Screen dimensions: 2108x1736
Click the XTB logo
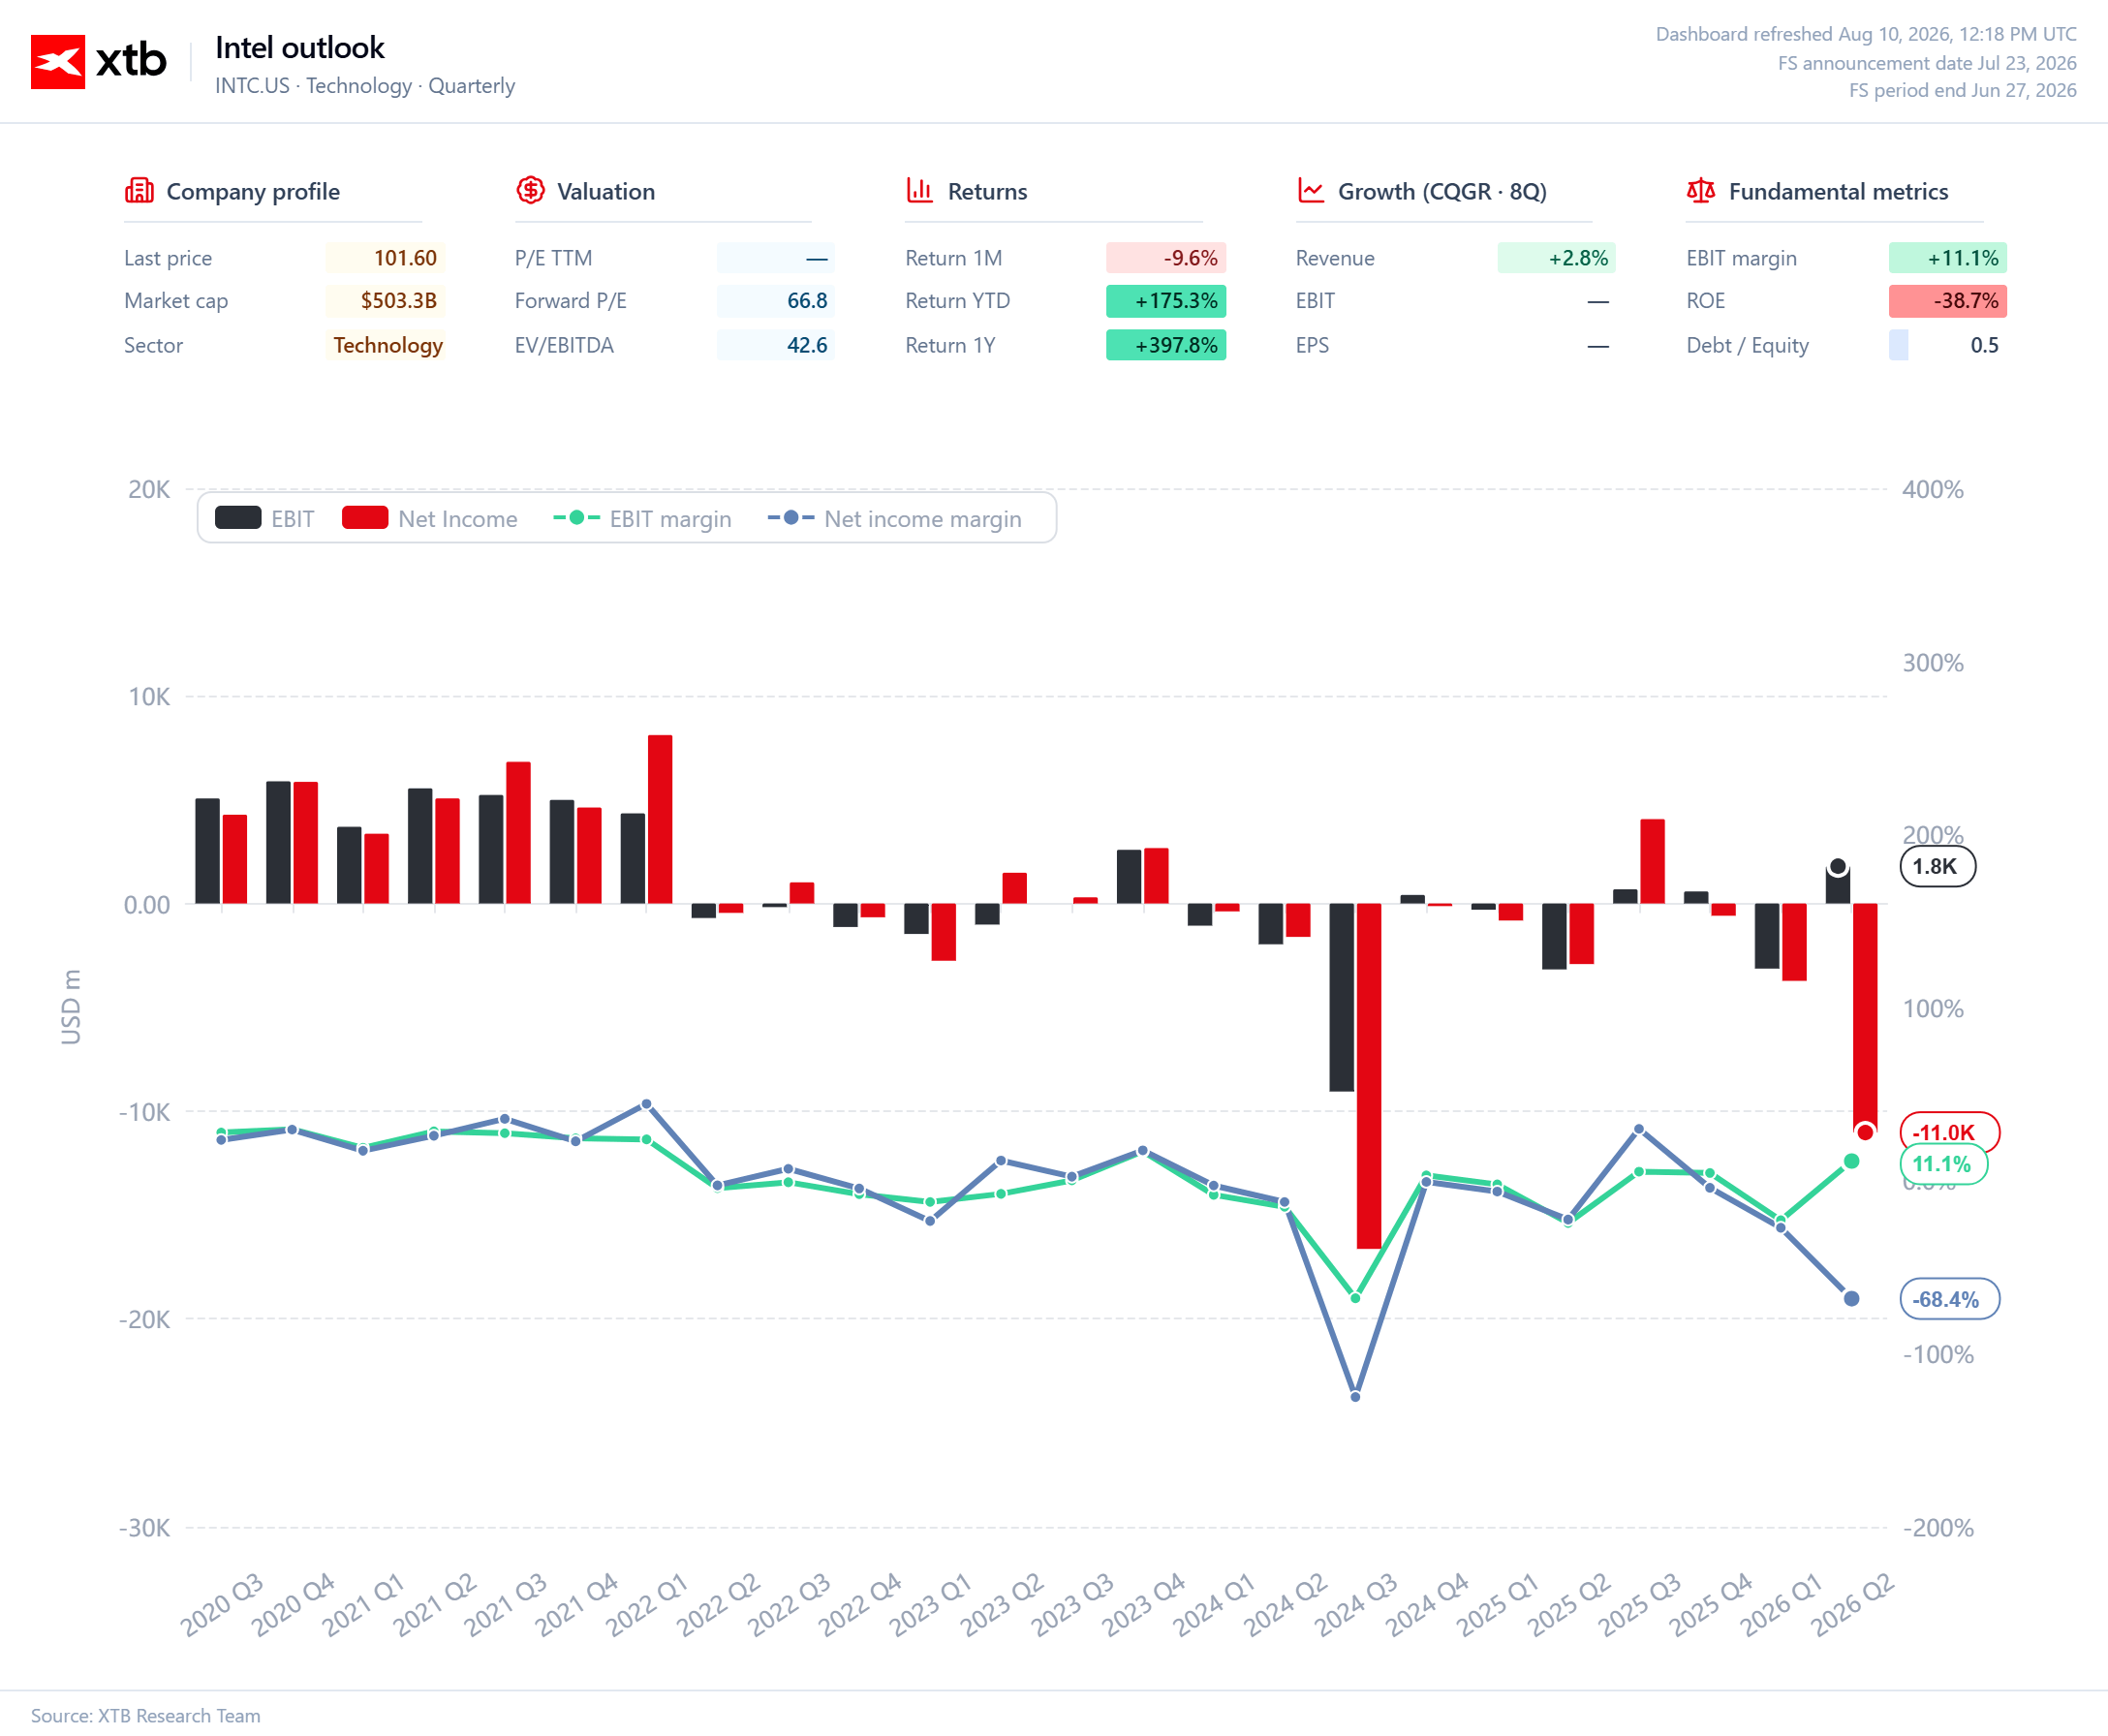98,61
